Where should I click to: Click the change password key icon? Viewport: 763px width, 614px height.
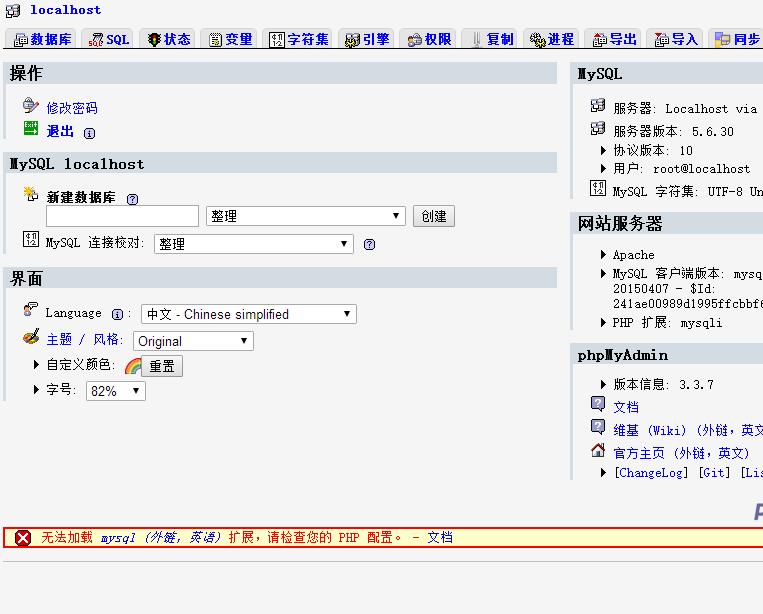pyautogui.click(x=31, y=105)
